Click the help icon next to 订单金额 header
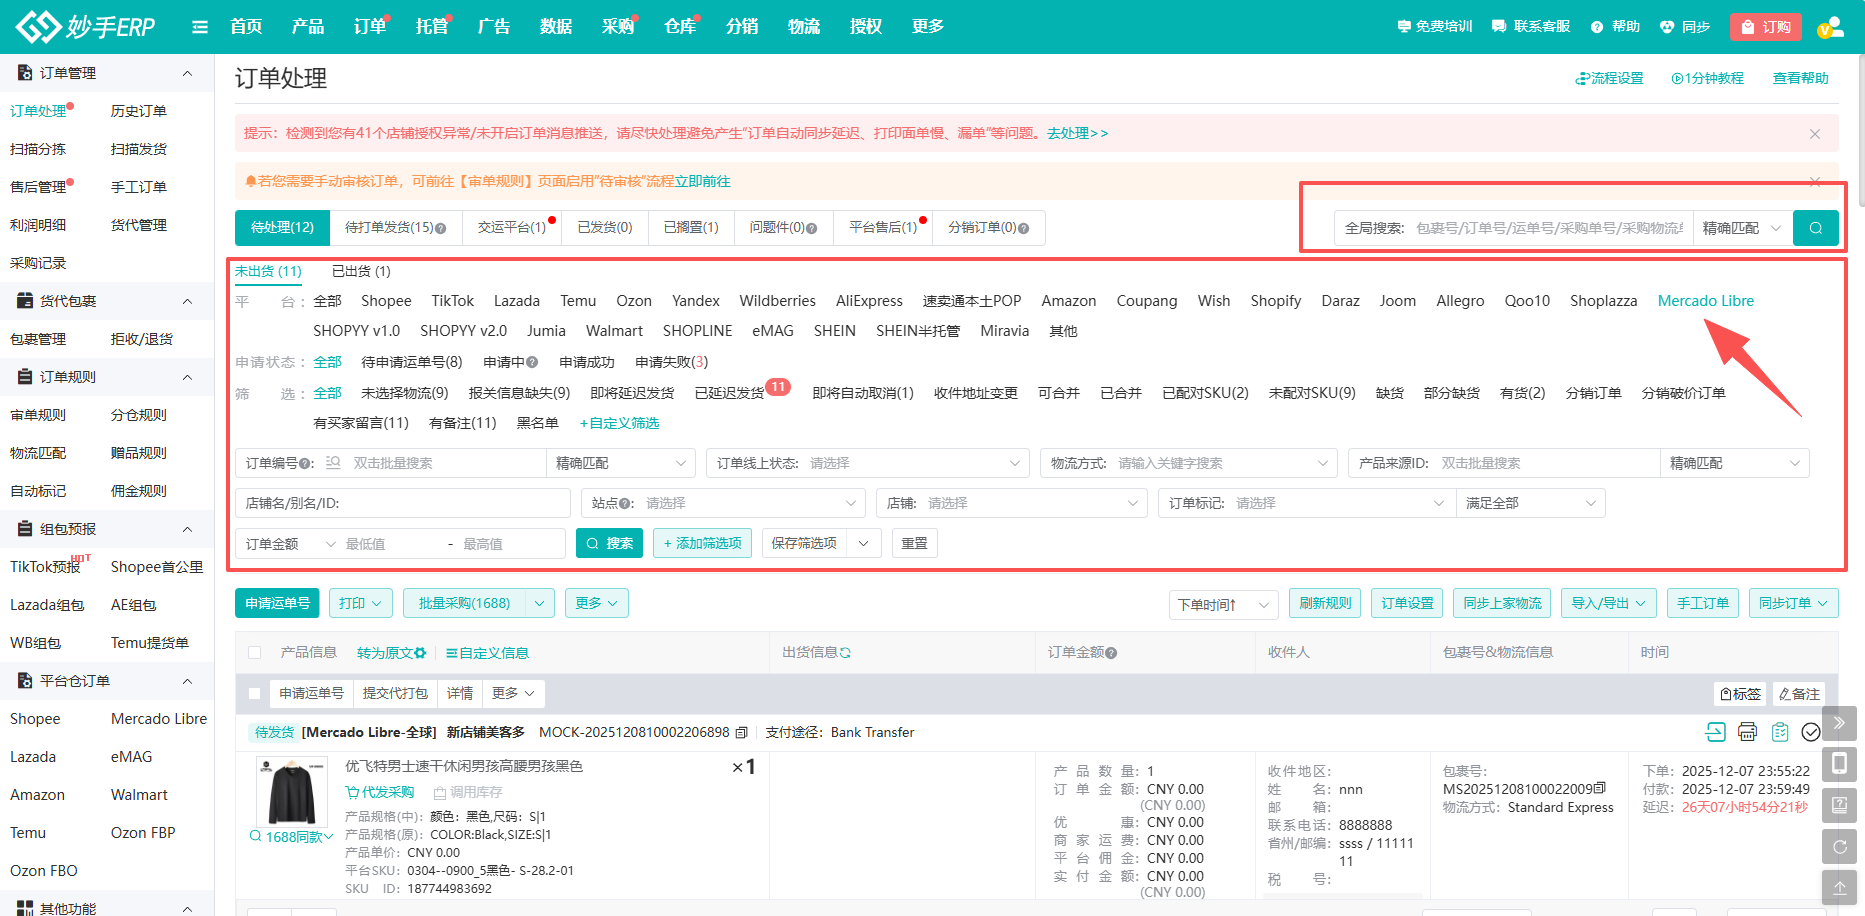The image size is (1865, 916). (1111, 653)
